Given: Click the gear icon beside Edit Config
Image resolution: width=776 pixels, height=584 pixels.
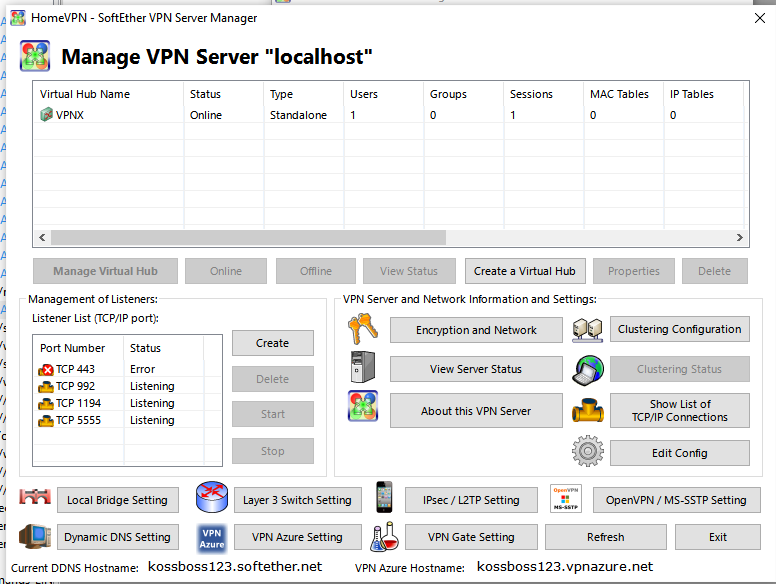Looking at the screenshot, I should tap(587, 451).
